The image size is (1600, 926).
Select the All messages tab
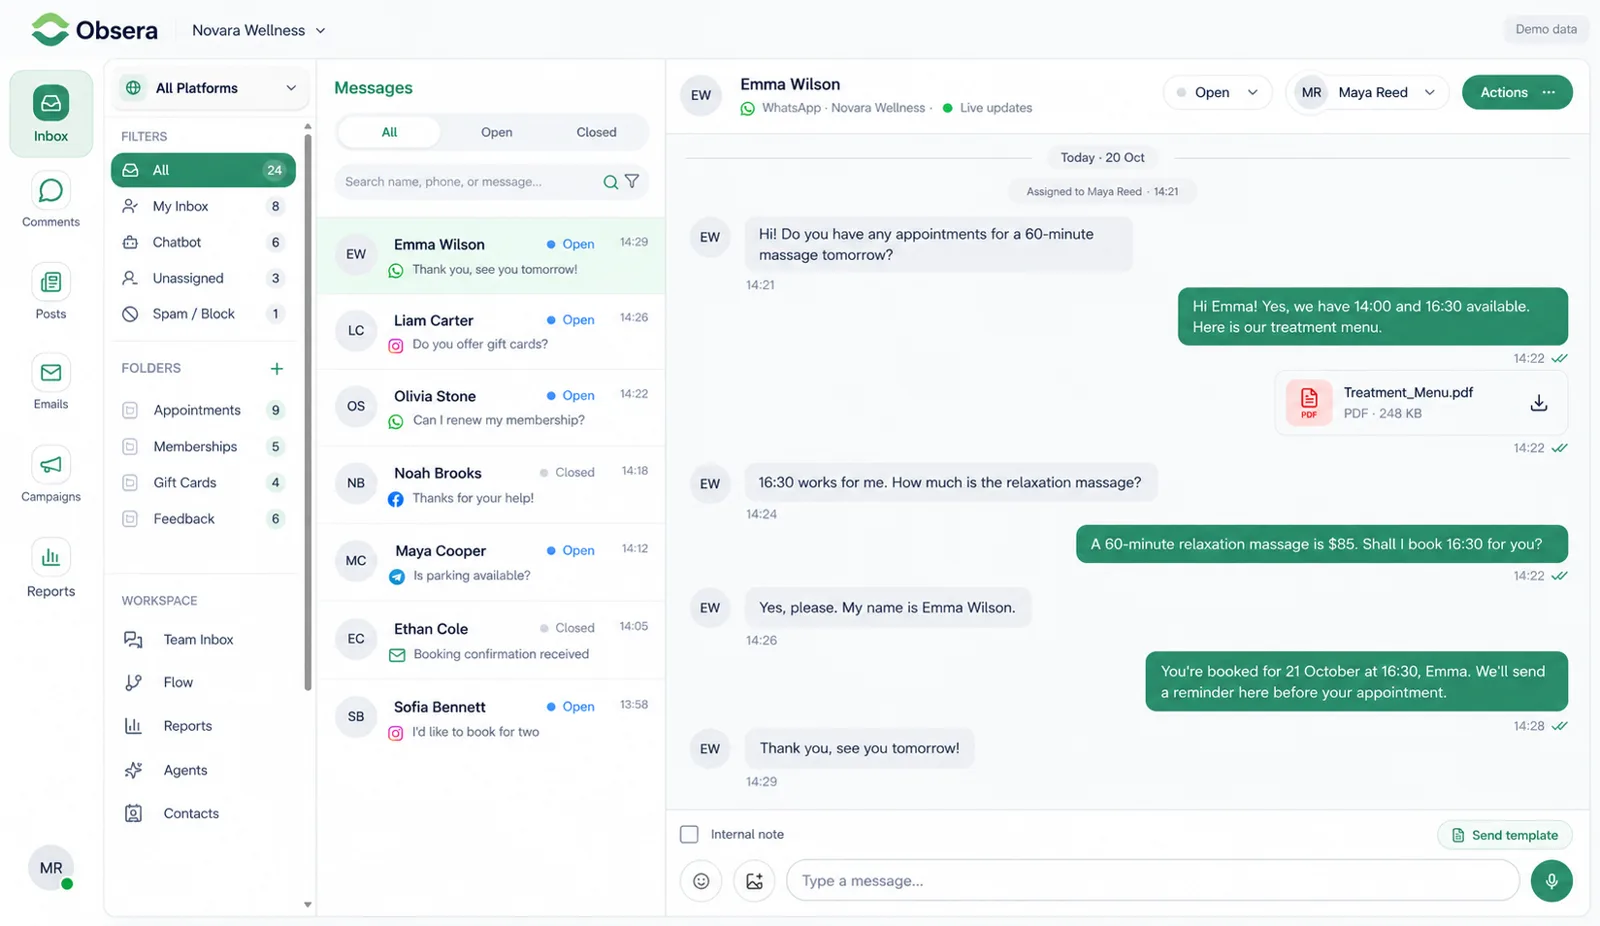tap(389, 132)
